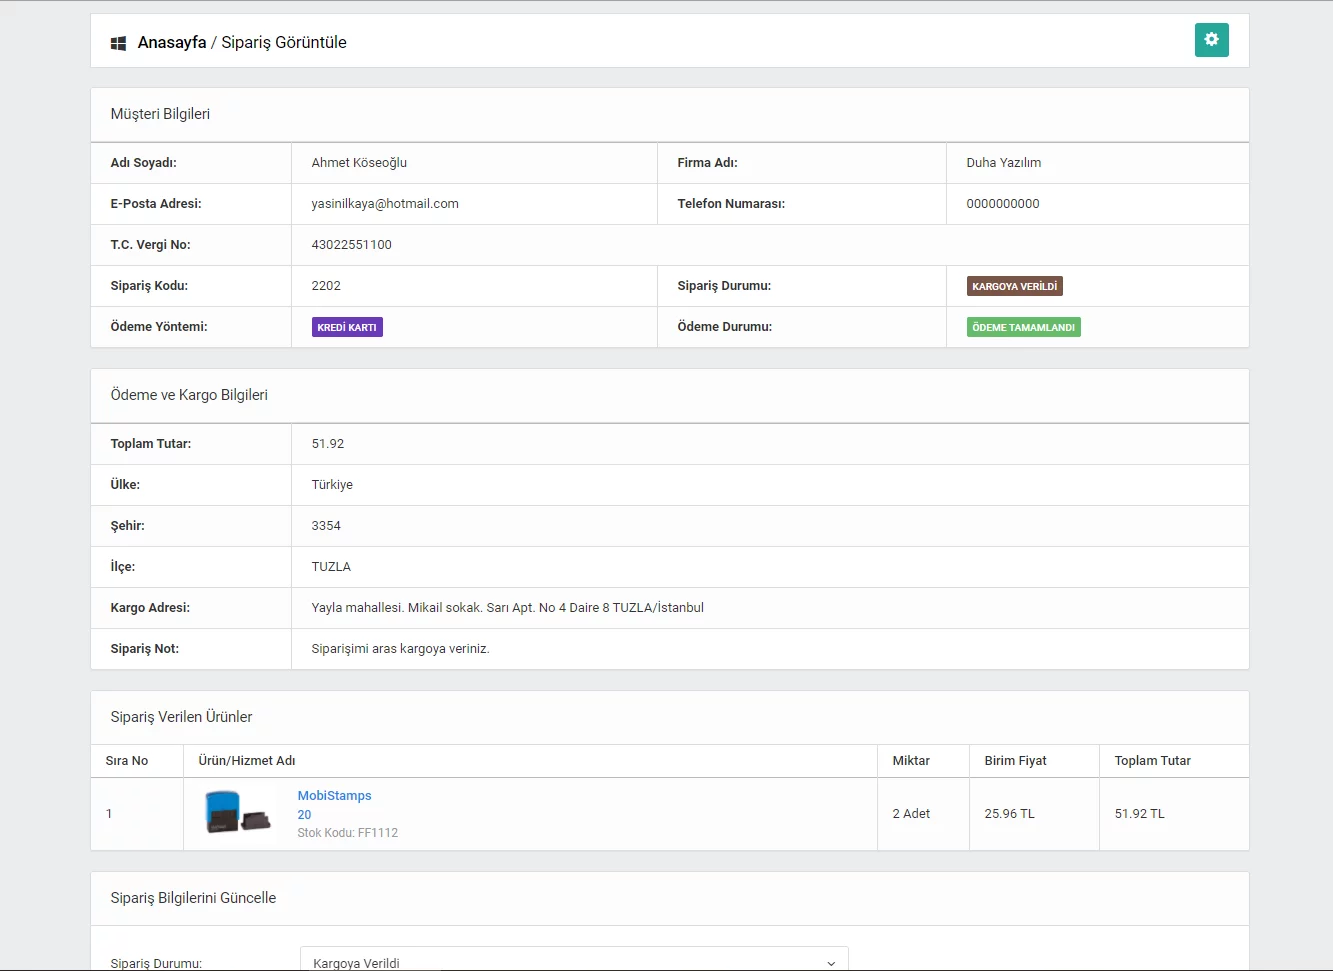This screenshot has height=971, width=1333.
Task: Open the MobiStamps product link
Action: pyautogui.click(x=334, y=796)
